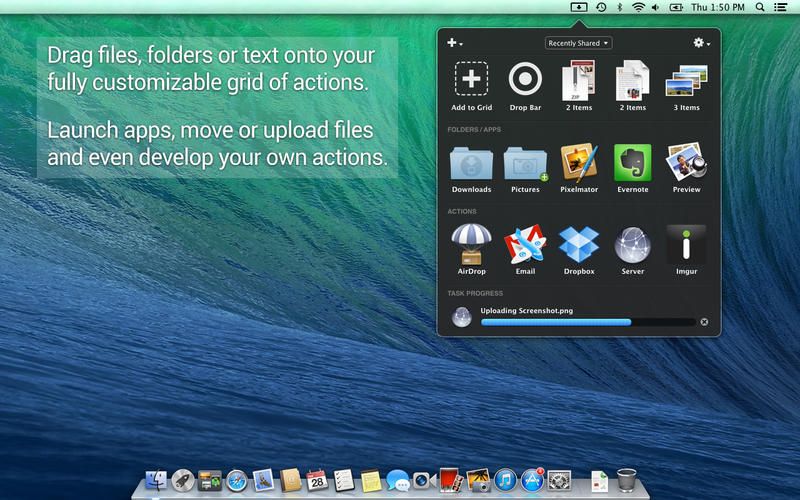
Task: Click the Uploading Screenshot.png progress bar
Action: pyautogui.click(x=587, y=322)
